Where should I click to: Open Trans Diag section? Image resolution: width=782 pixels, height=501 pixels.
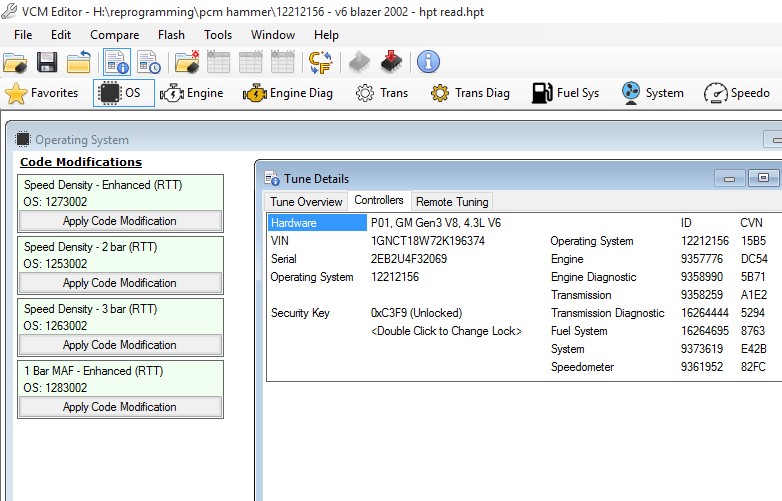click(470, 93)
